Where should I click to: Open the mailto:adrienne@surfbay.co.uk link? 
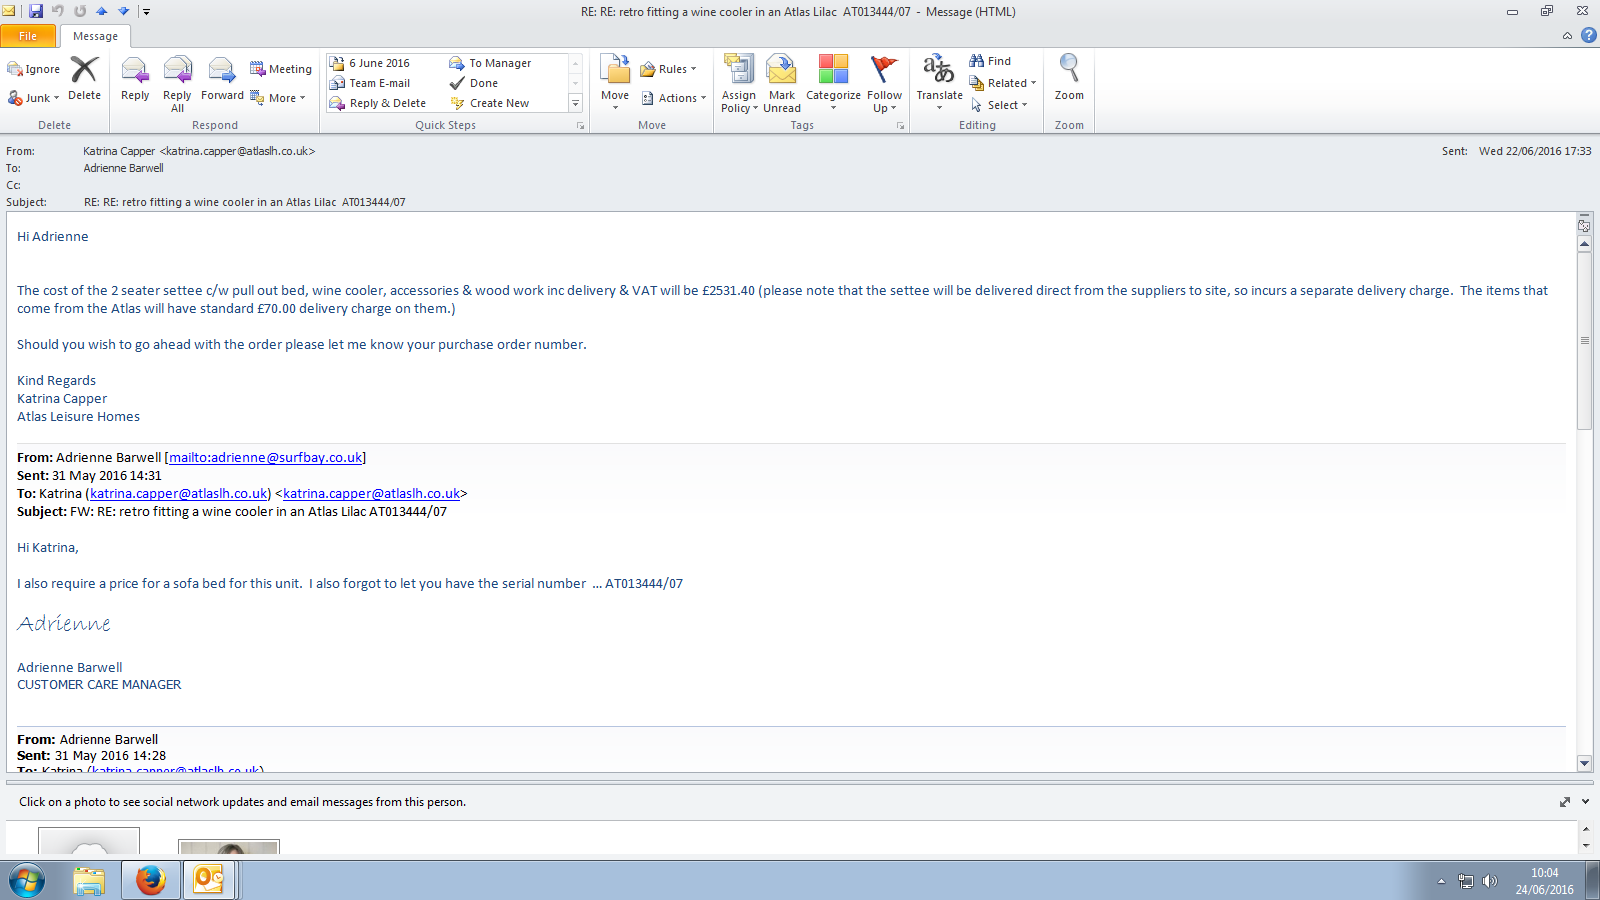(265, 457)
